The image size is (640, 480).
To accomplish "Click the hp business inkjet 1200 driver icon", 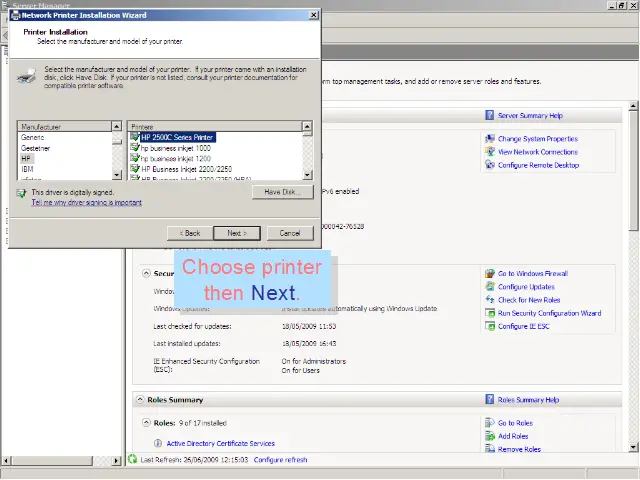I will click(135, 158).
